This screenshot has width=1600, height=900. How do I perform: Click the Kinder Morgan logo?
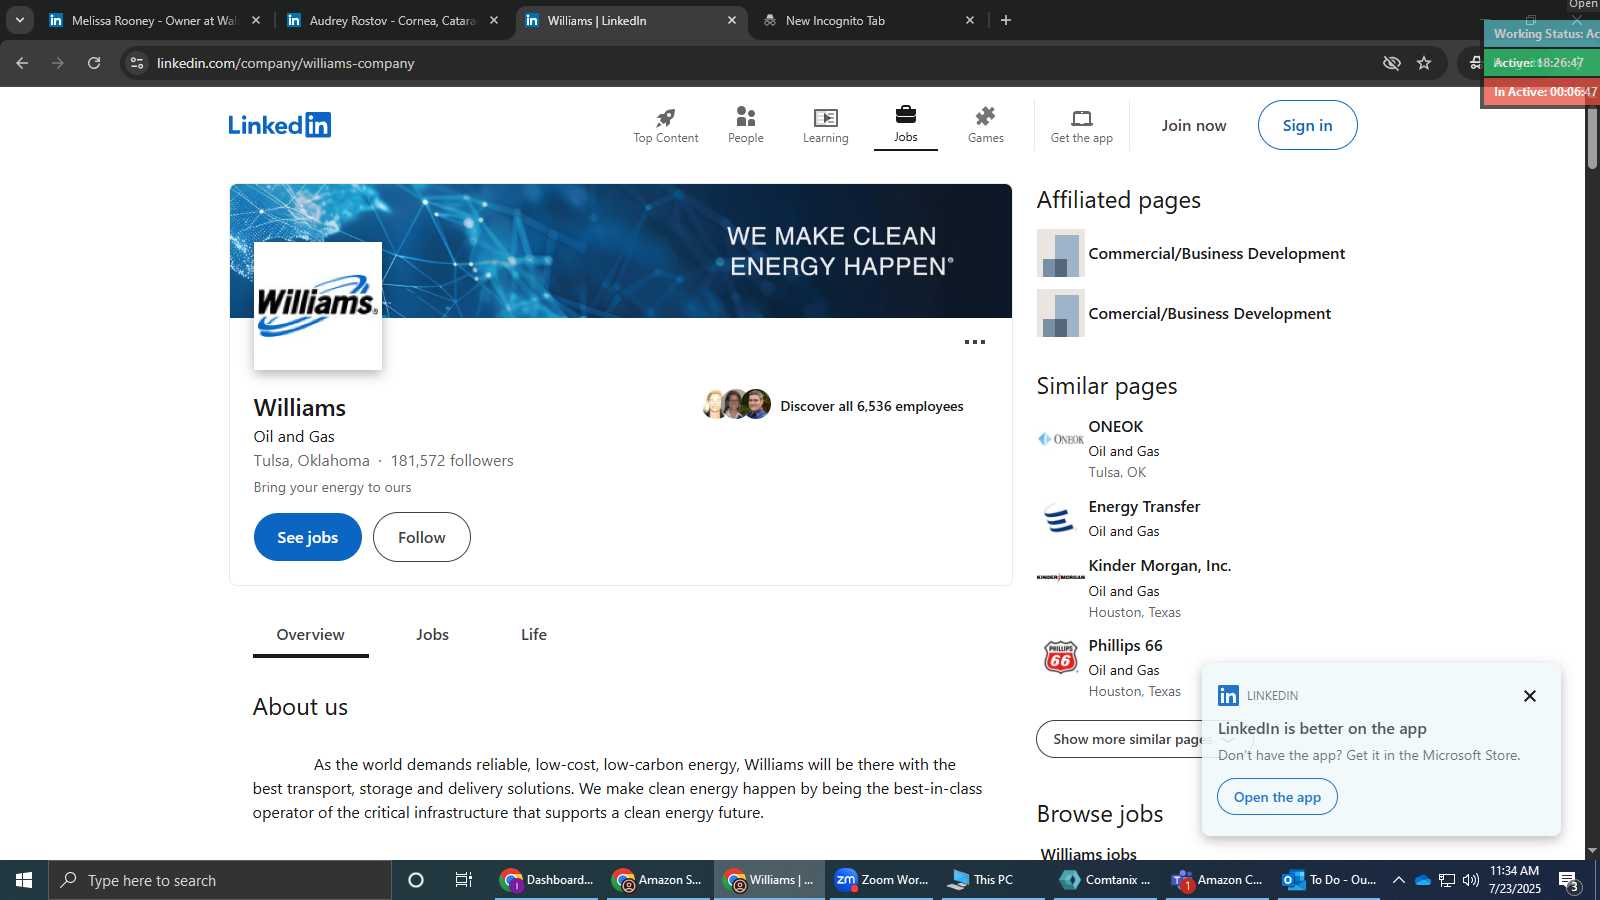click(x=1060, y=577)
